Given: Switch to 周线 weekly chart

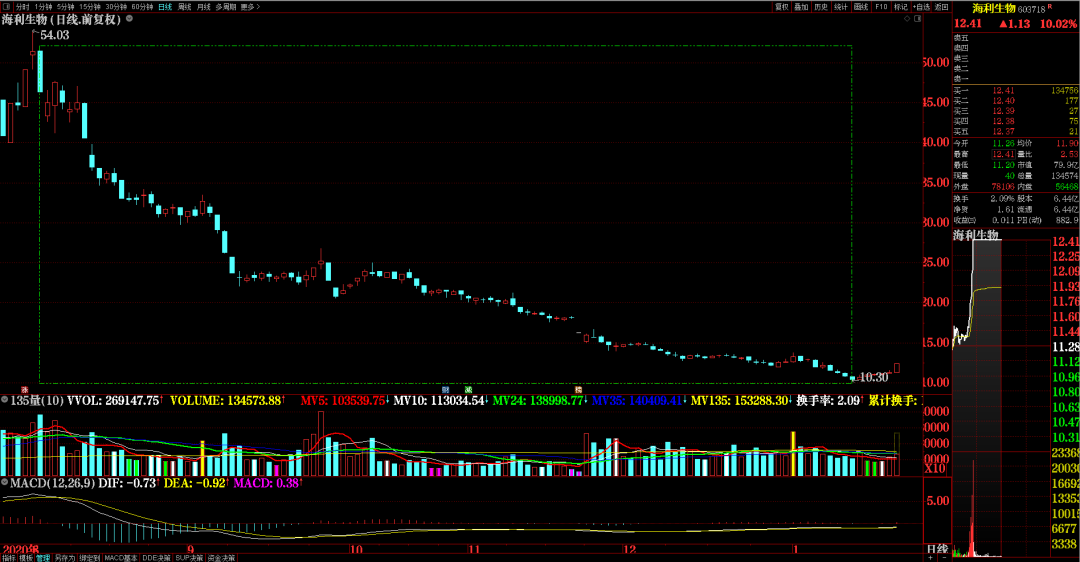Looking at the screenshot, I should tap(185, 7).
